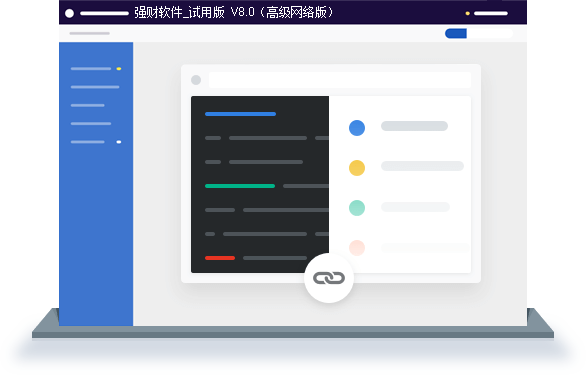Viewport: 586px width, 375px height.
Task: Toggle the blue switch under the title bar
Action: pyautogui.click(x=479, y=33)
